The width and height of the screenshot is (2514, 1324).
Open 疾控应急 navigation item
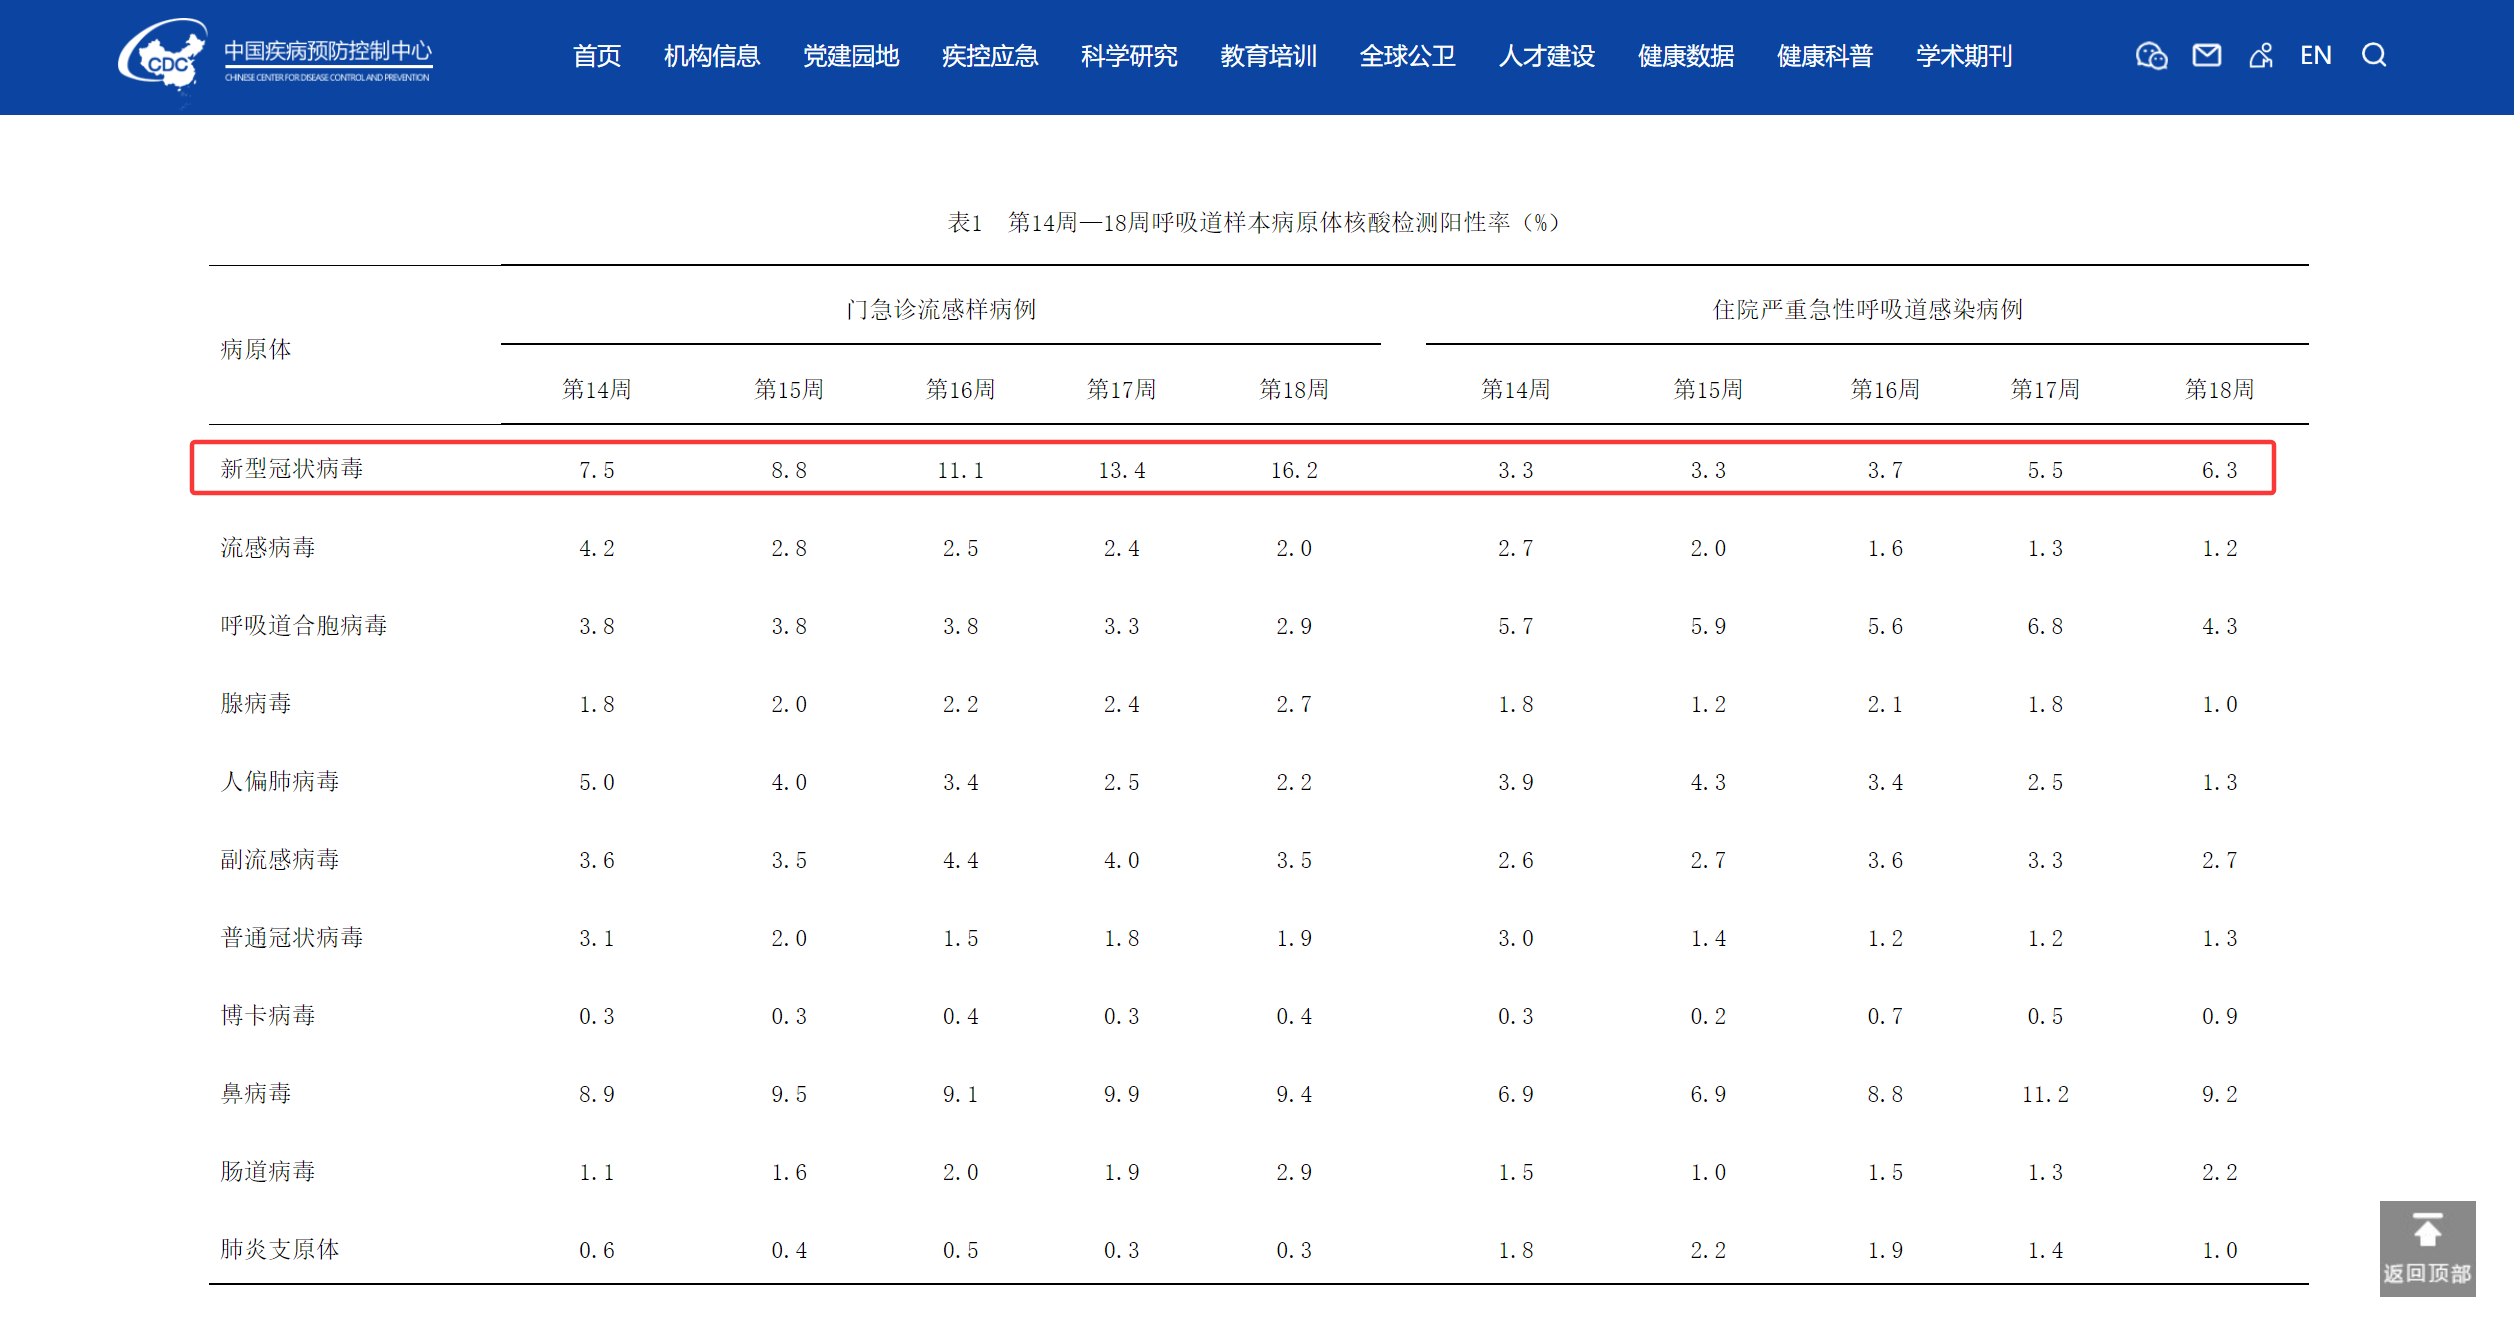click(x=990, y=56)
